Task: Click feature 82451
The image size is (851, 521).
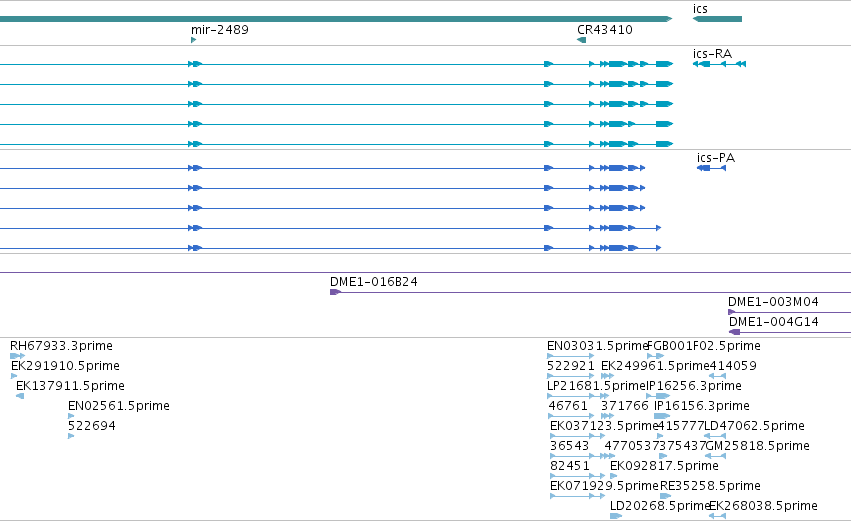Action: [569, 466]
